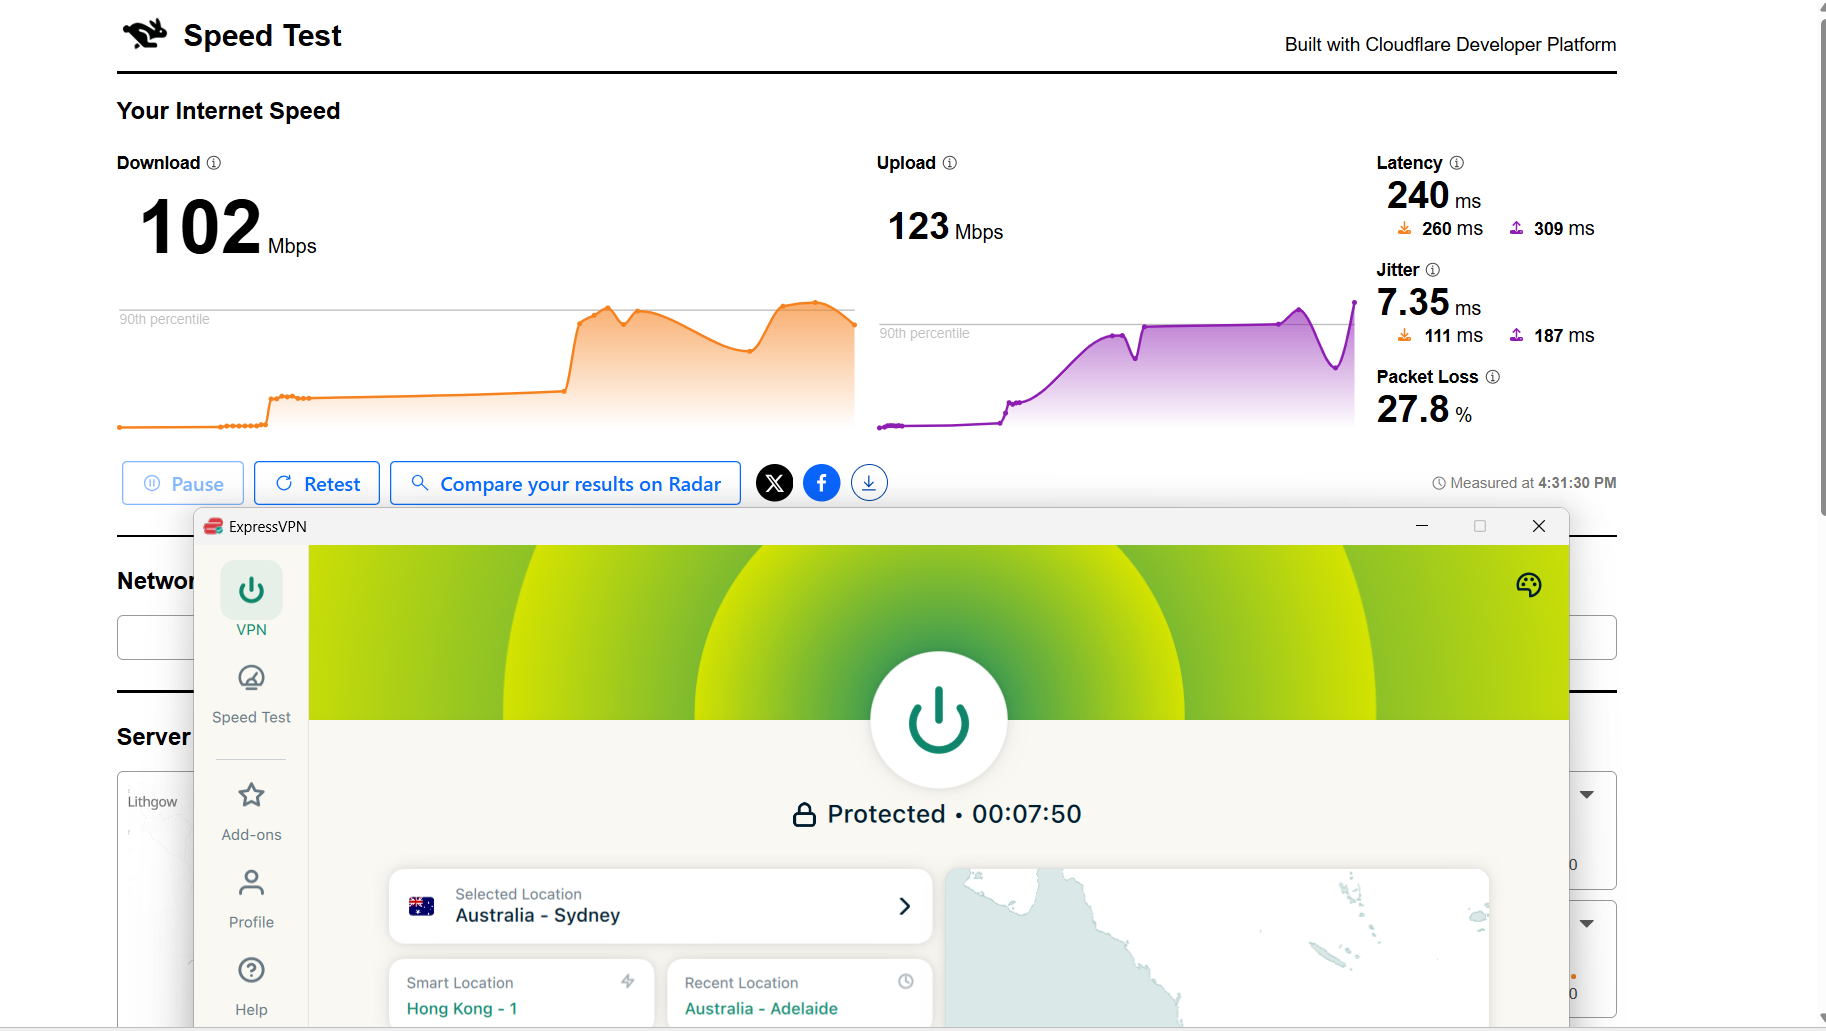
Task: Disconnect VPN using the large power button
Action: coord(938,720)
